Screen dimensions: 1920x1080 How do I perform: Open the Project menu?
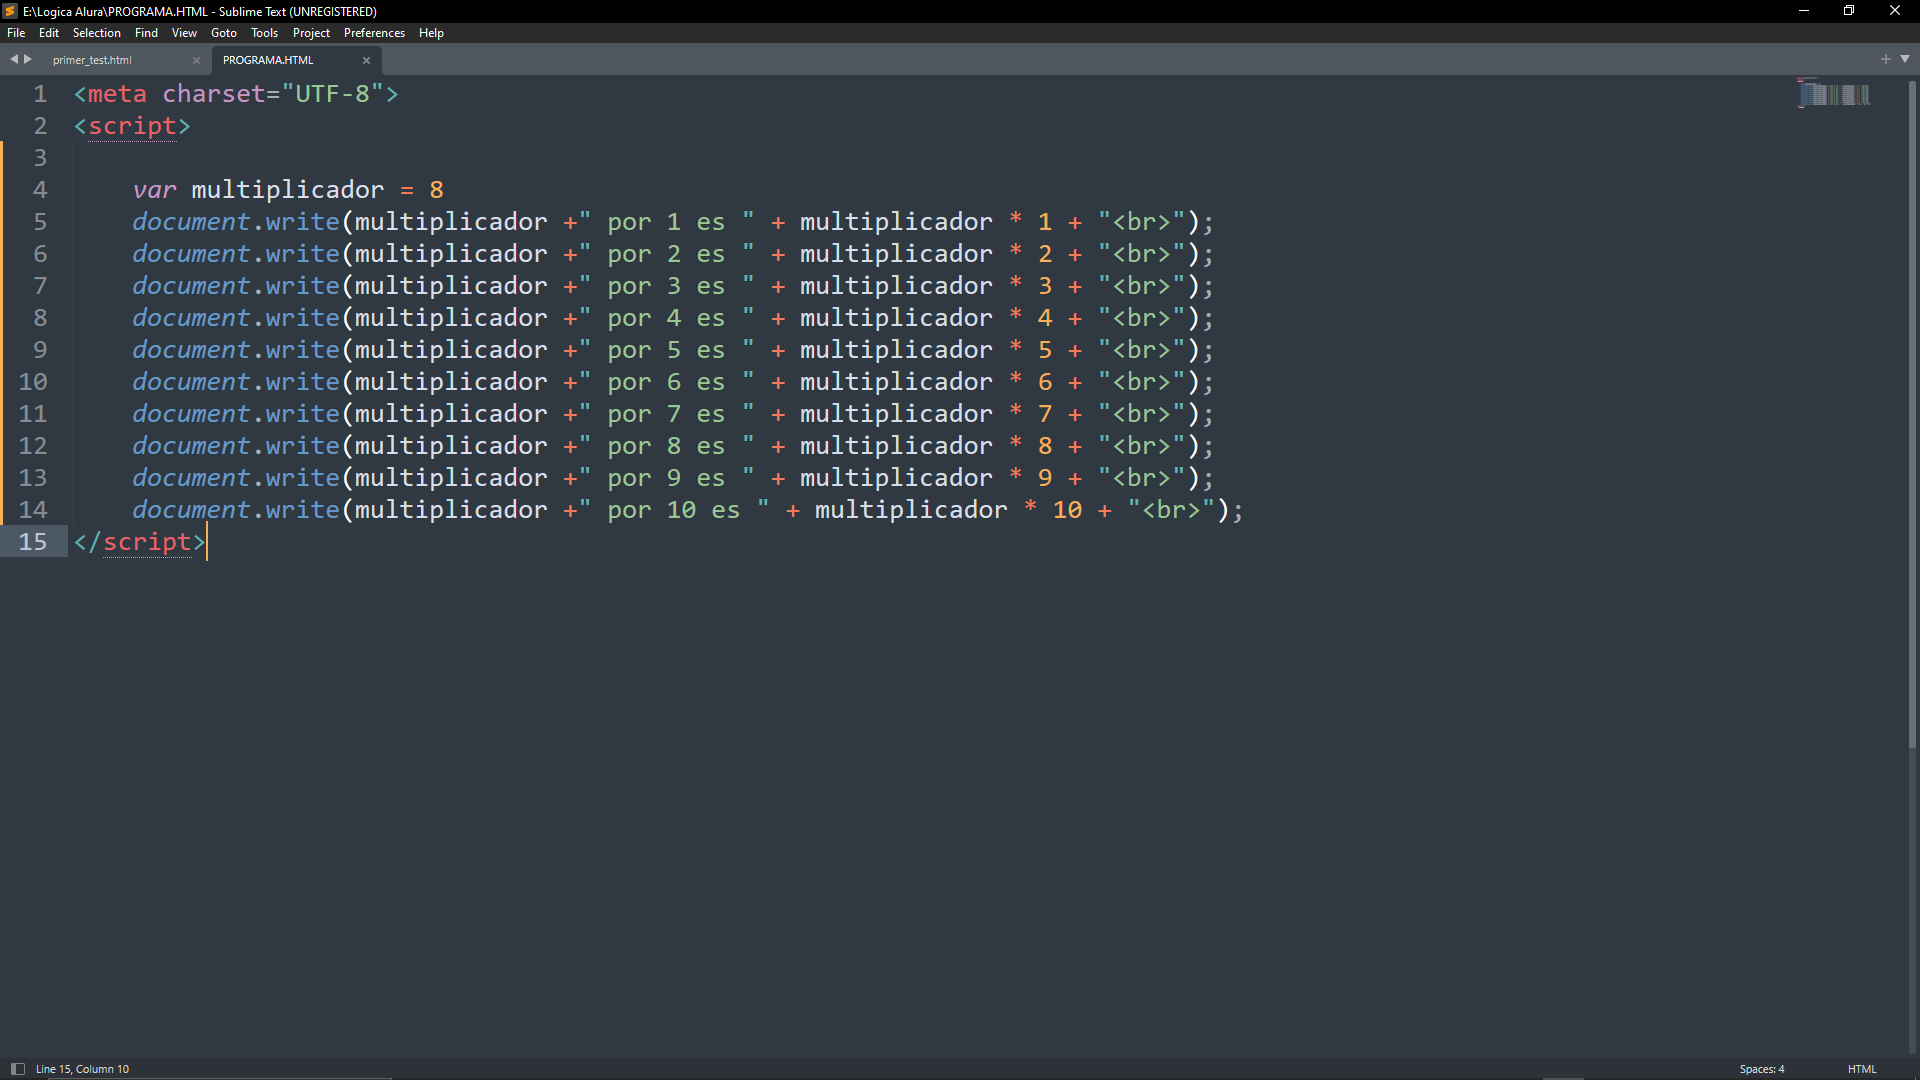311,33
